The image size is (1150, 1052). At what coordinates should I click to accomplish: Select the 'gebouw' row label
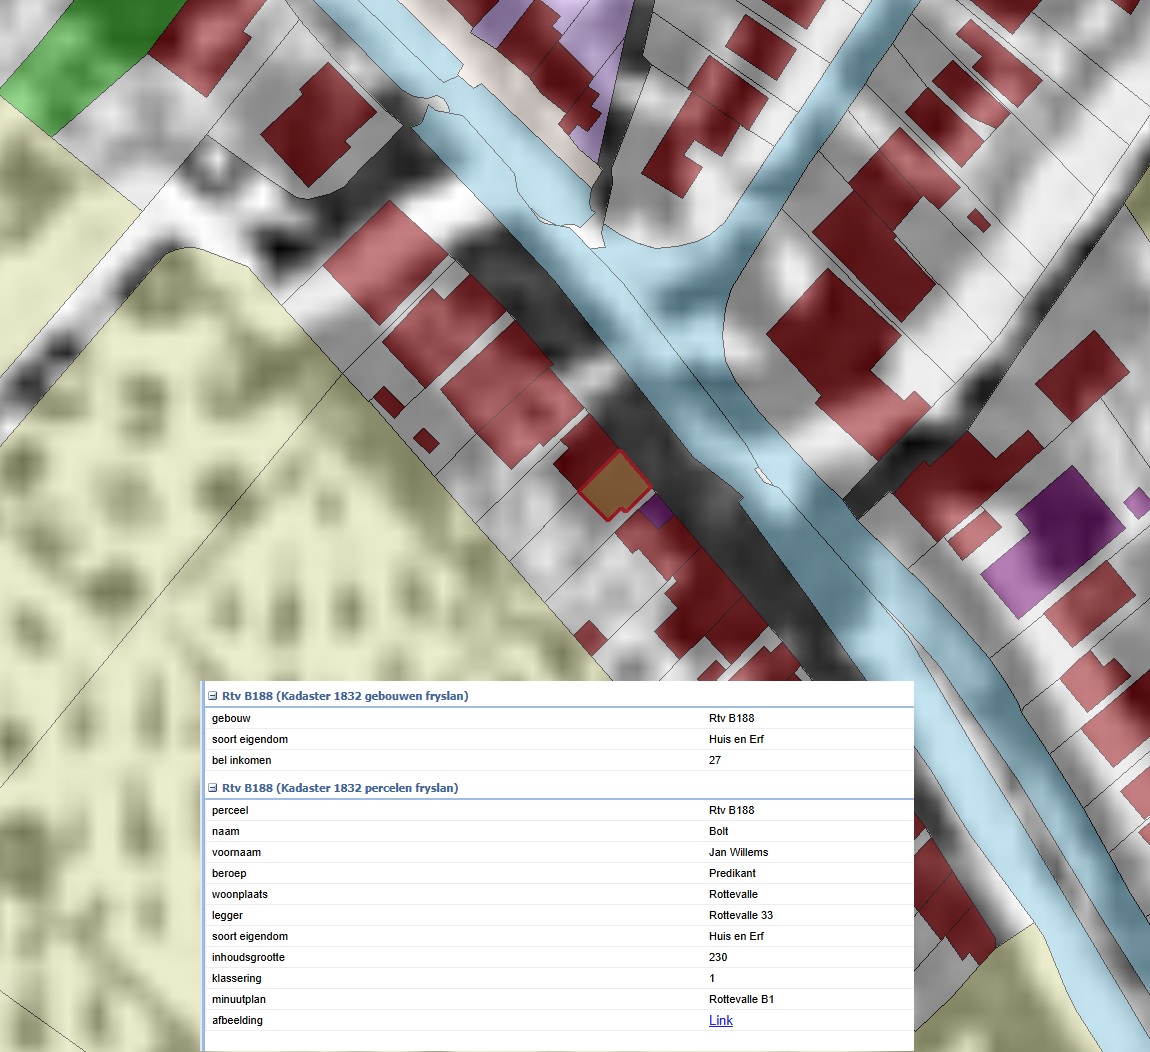coord(231,718)
